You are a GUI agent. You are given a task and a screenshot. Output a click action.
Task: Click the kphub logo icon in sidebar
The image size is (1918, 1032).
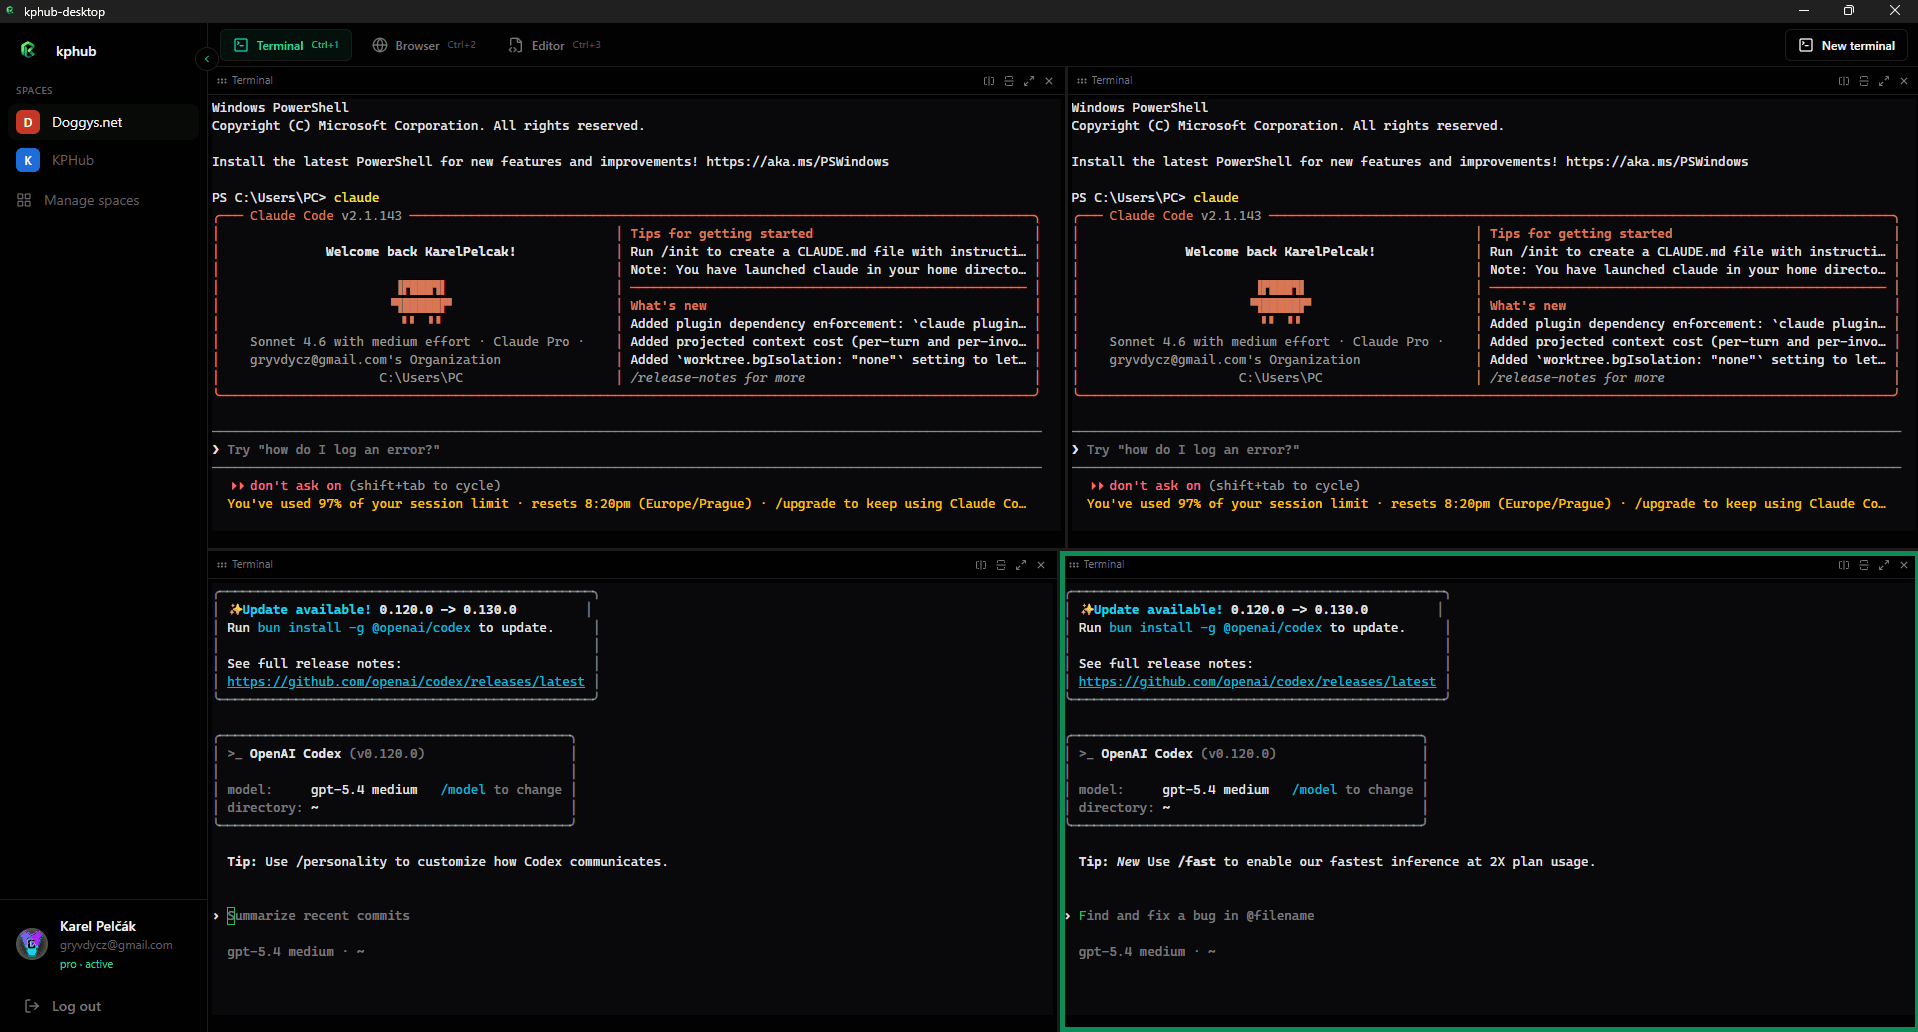pyautogui.click(x=28, y=50)
